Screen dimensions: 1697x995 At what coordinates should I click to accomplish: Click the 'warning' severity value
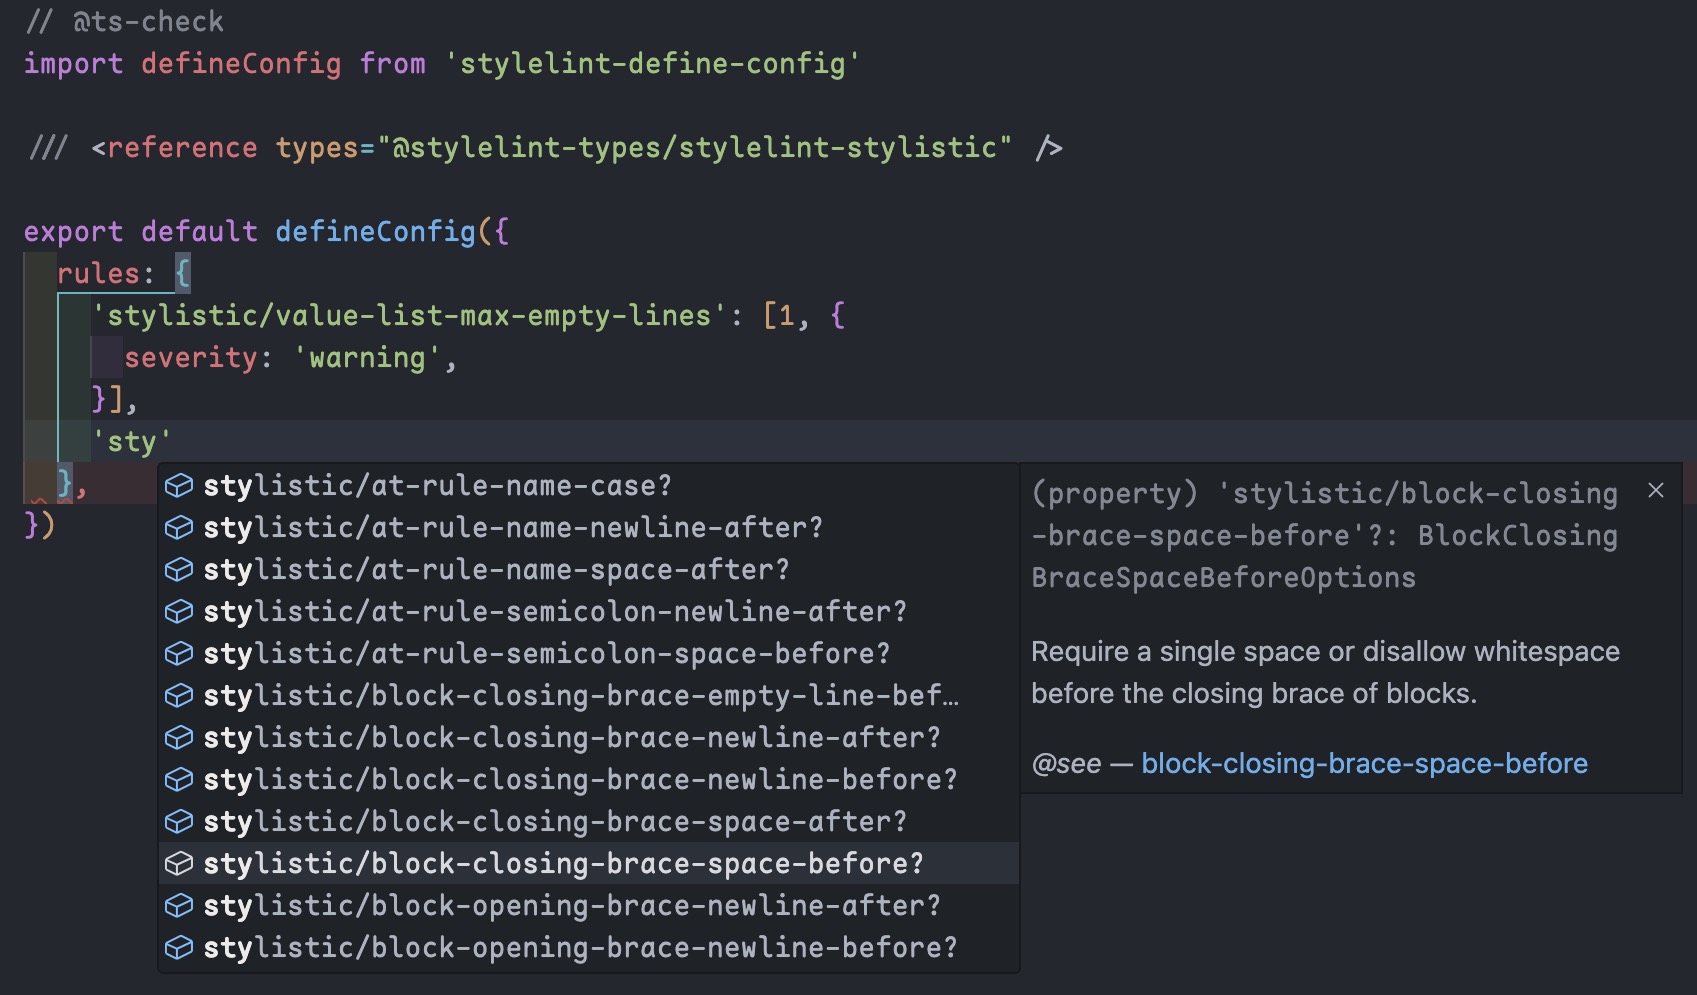coord(367,358)
